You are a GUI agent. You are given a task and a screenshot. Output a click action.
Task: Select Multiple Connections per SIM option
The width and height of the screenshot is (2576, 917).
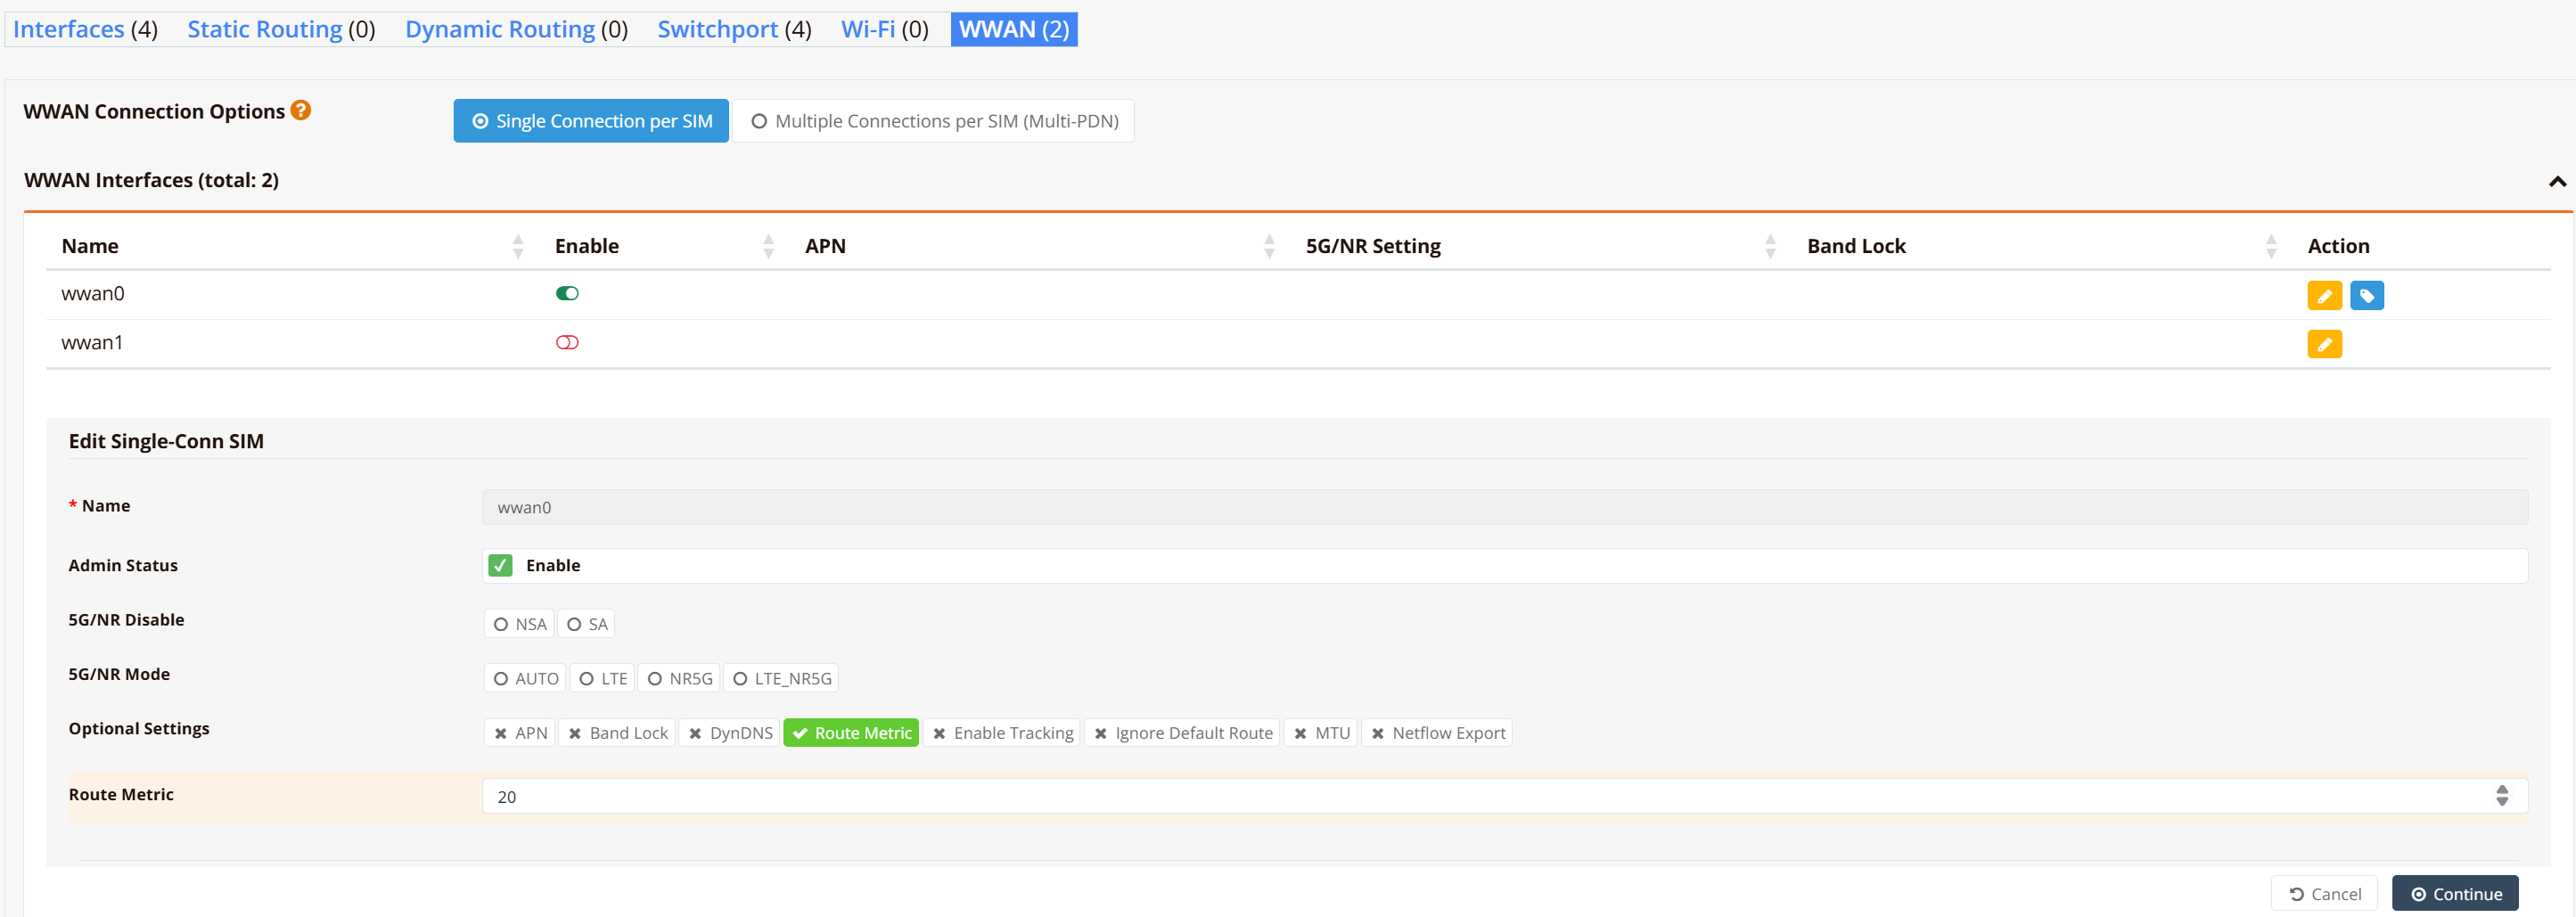coord(933,121)
